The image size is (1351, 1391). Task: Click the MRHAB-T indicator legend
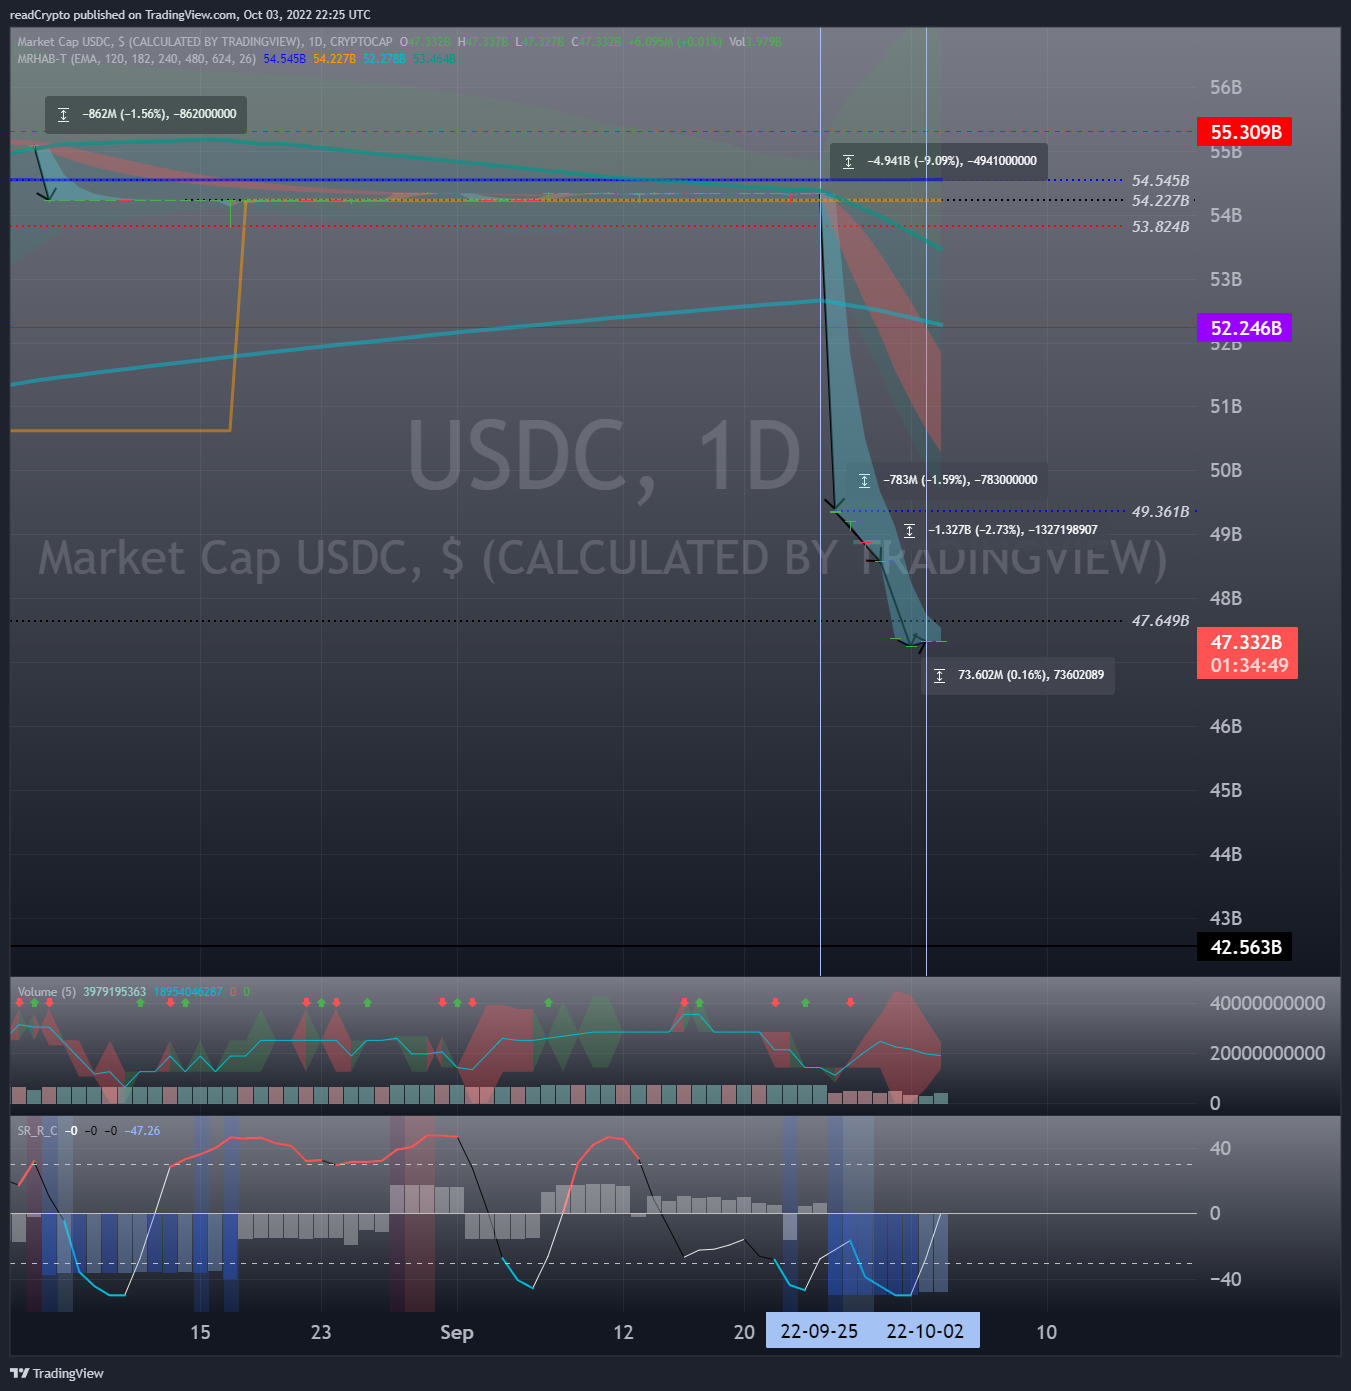pyautogui.click(x=136, y=59)
